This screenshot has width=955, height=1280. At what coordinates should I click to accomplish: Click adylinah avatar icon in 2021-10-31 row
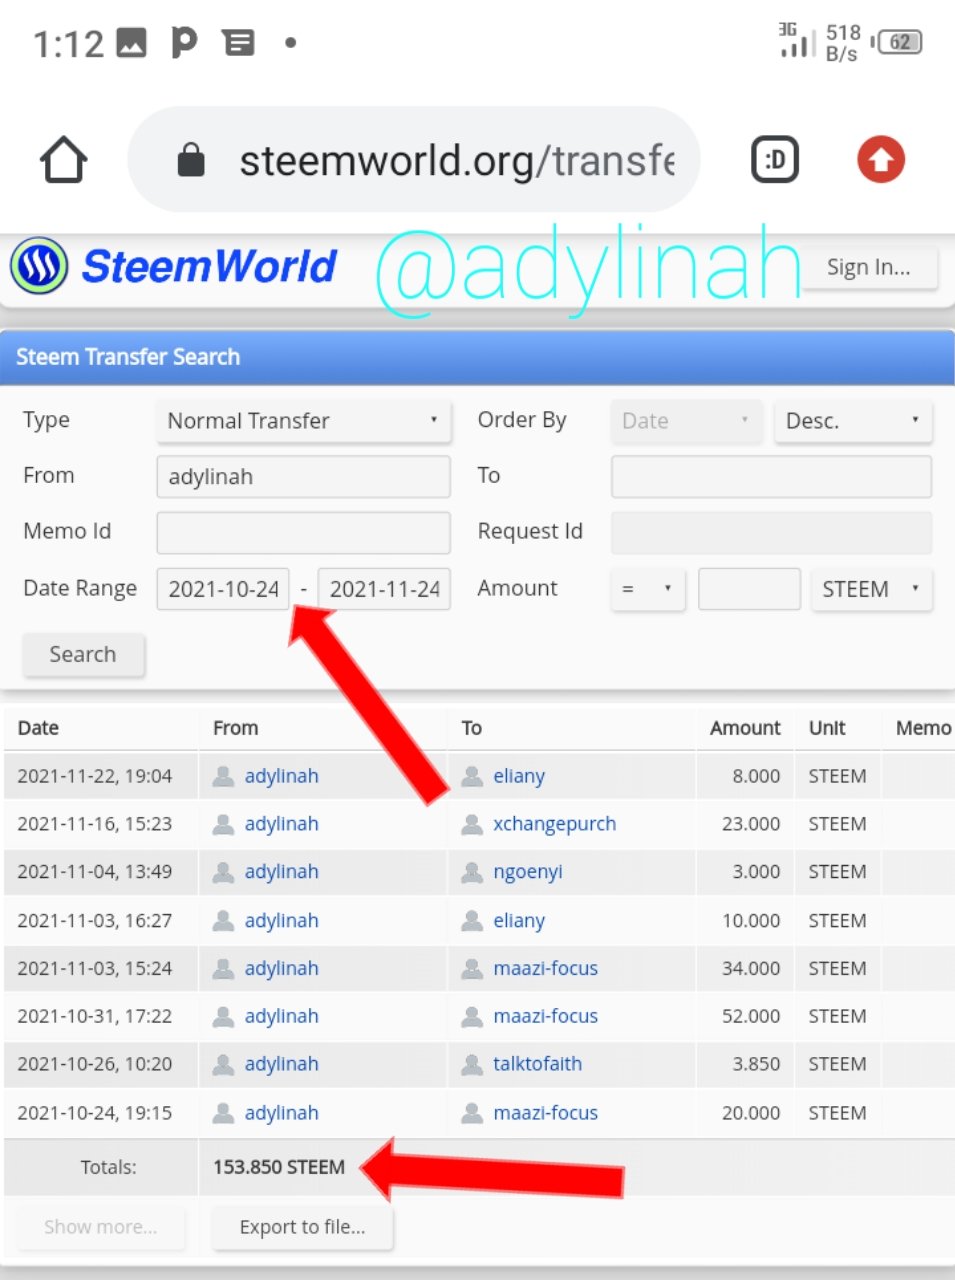224,1016
